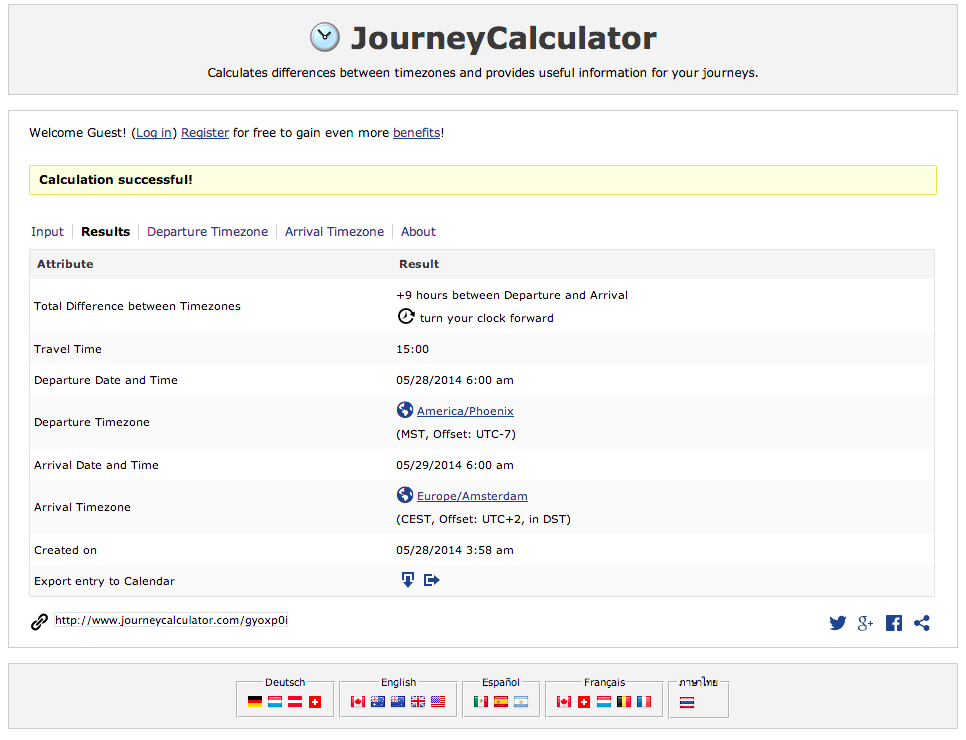Select Canadian flag under English
This screenshot has width=966, height=740.
pos(358,702)
